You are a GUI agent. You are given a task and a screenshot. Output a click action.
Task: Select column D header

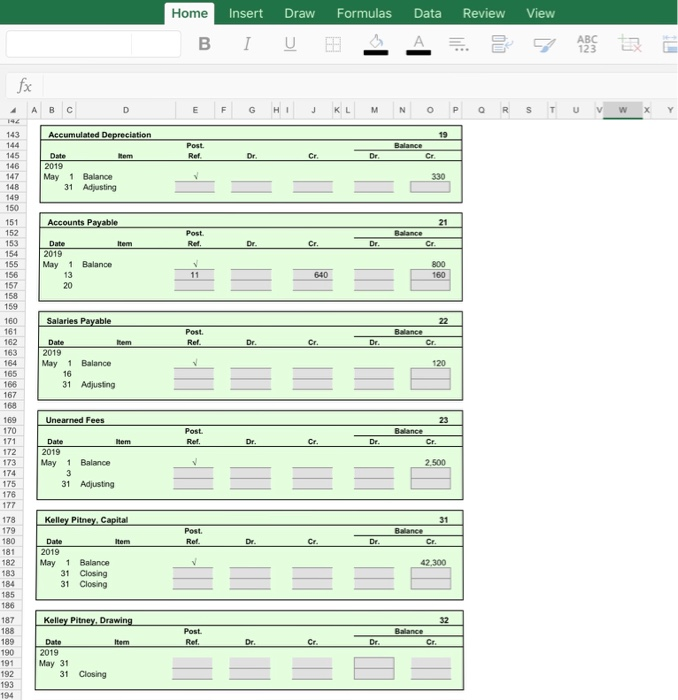pos(126,110)
